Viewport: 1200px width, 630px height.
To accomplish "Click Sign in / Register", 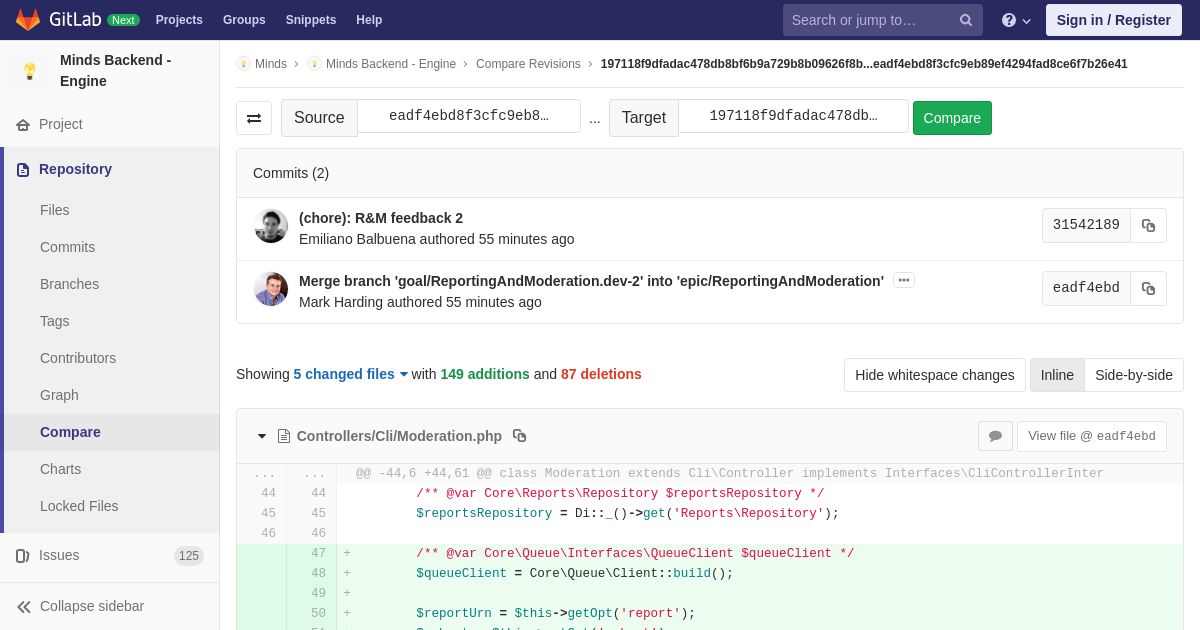I will 1114,20.
